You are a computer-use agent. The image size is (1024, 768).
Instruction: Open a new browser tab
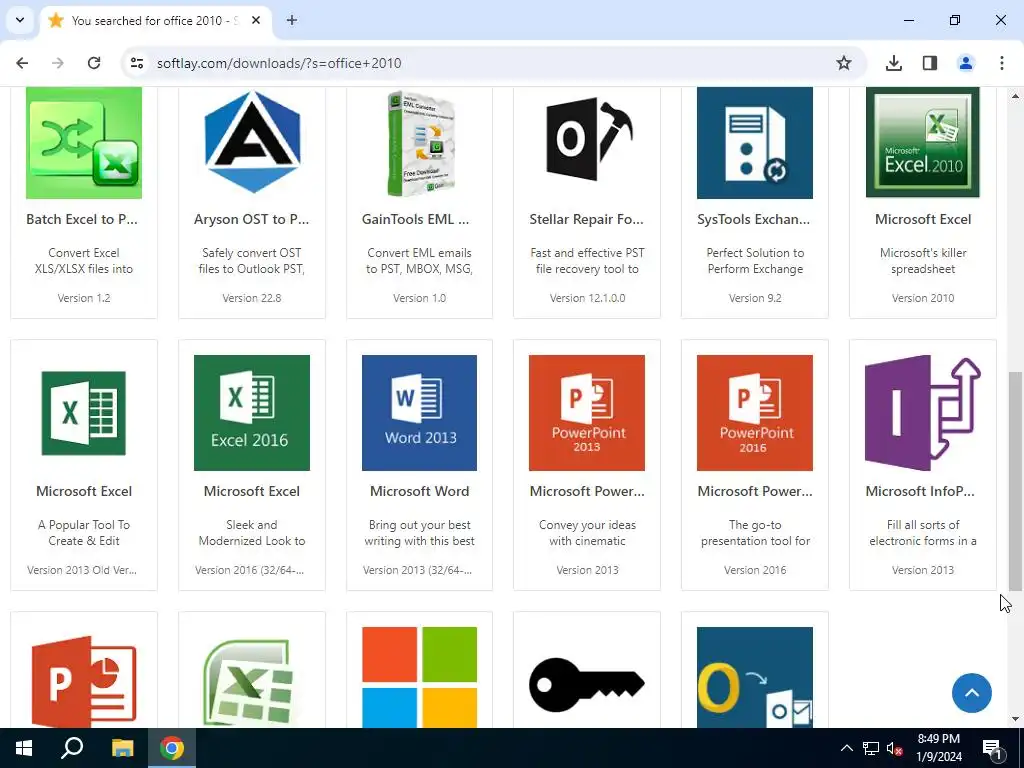pyautogui.click(x=292, y=20)
